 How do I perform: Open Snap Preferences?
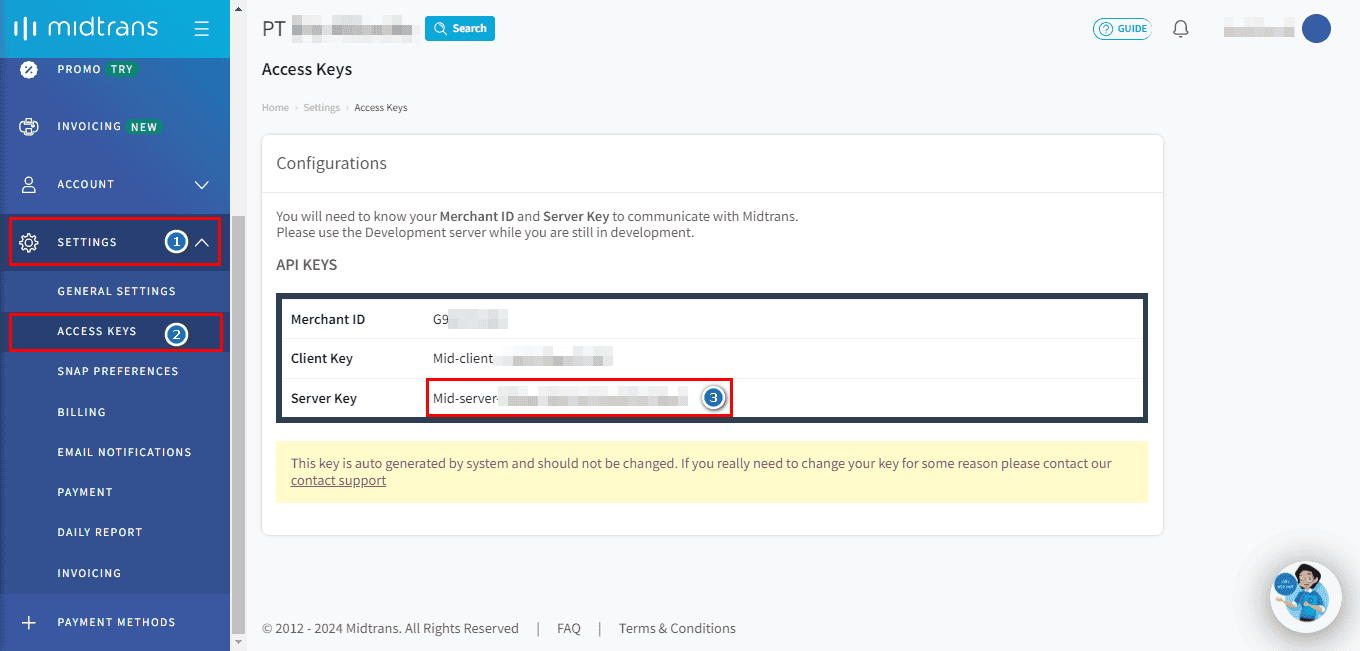click(118, 371)
